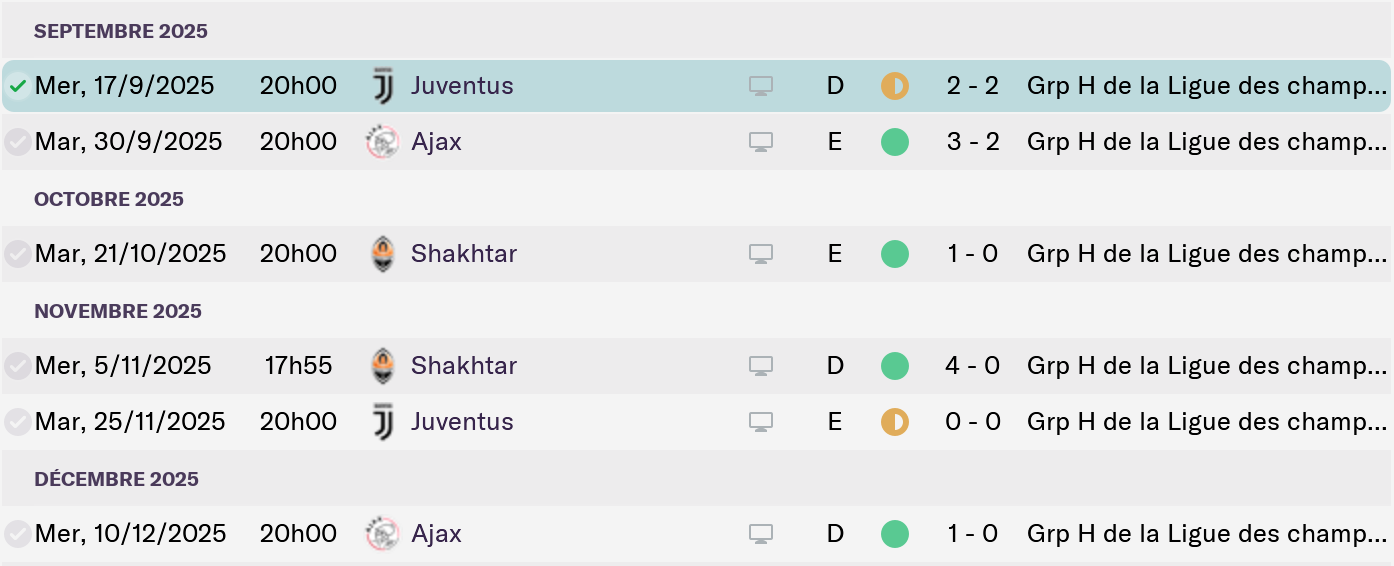1394x566 pixels.
Task: Click the TV monitor icon on 10/12/2025 row
Action: [x=761, y=534]
